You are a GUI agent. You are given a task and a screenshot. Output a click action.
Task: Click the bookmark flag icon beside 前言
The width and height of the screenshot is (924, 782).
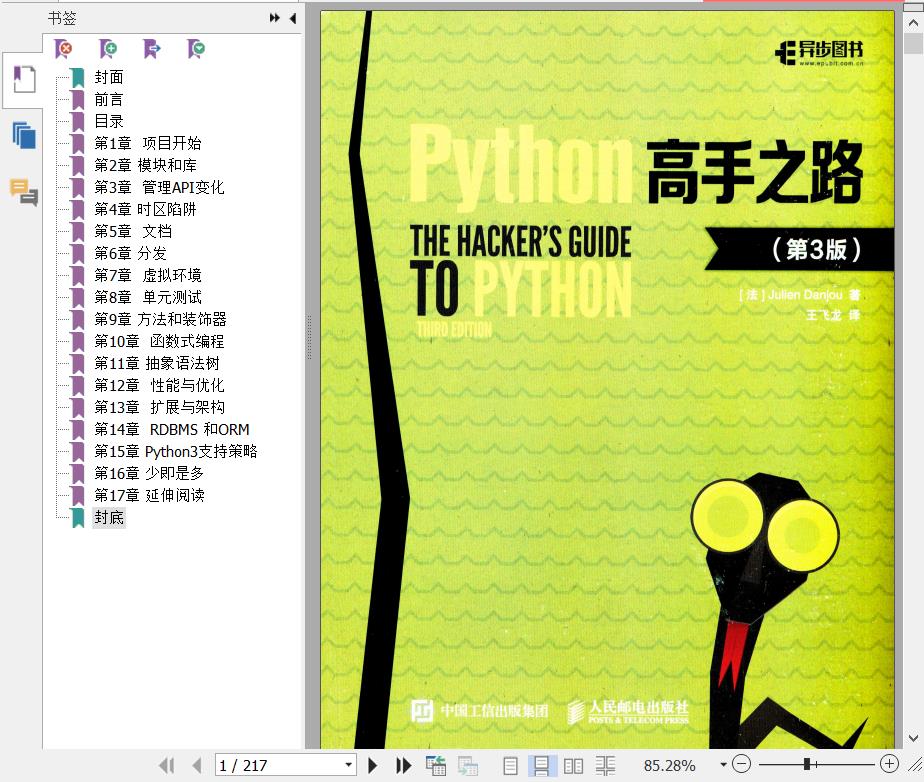78,99
